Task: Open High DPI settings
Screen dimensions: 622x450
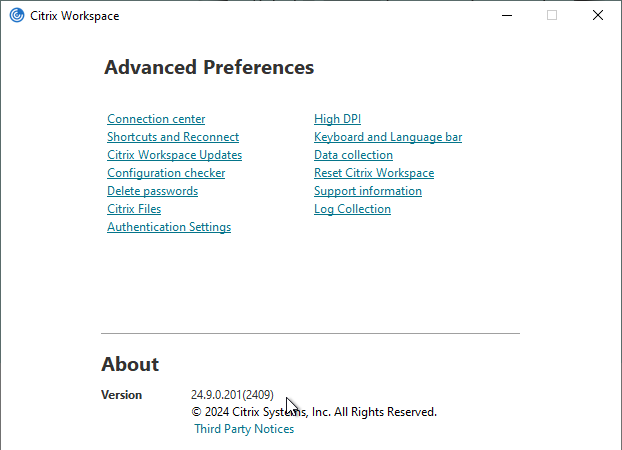Action: [x=337, y=119]
